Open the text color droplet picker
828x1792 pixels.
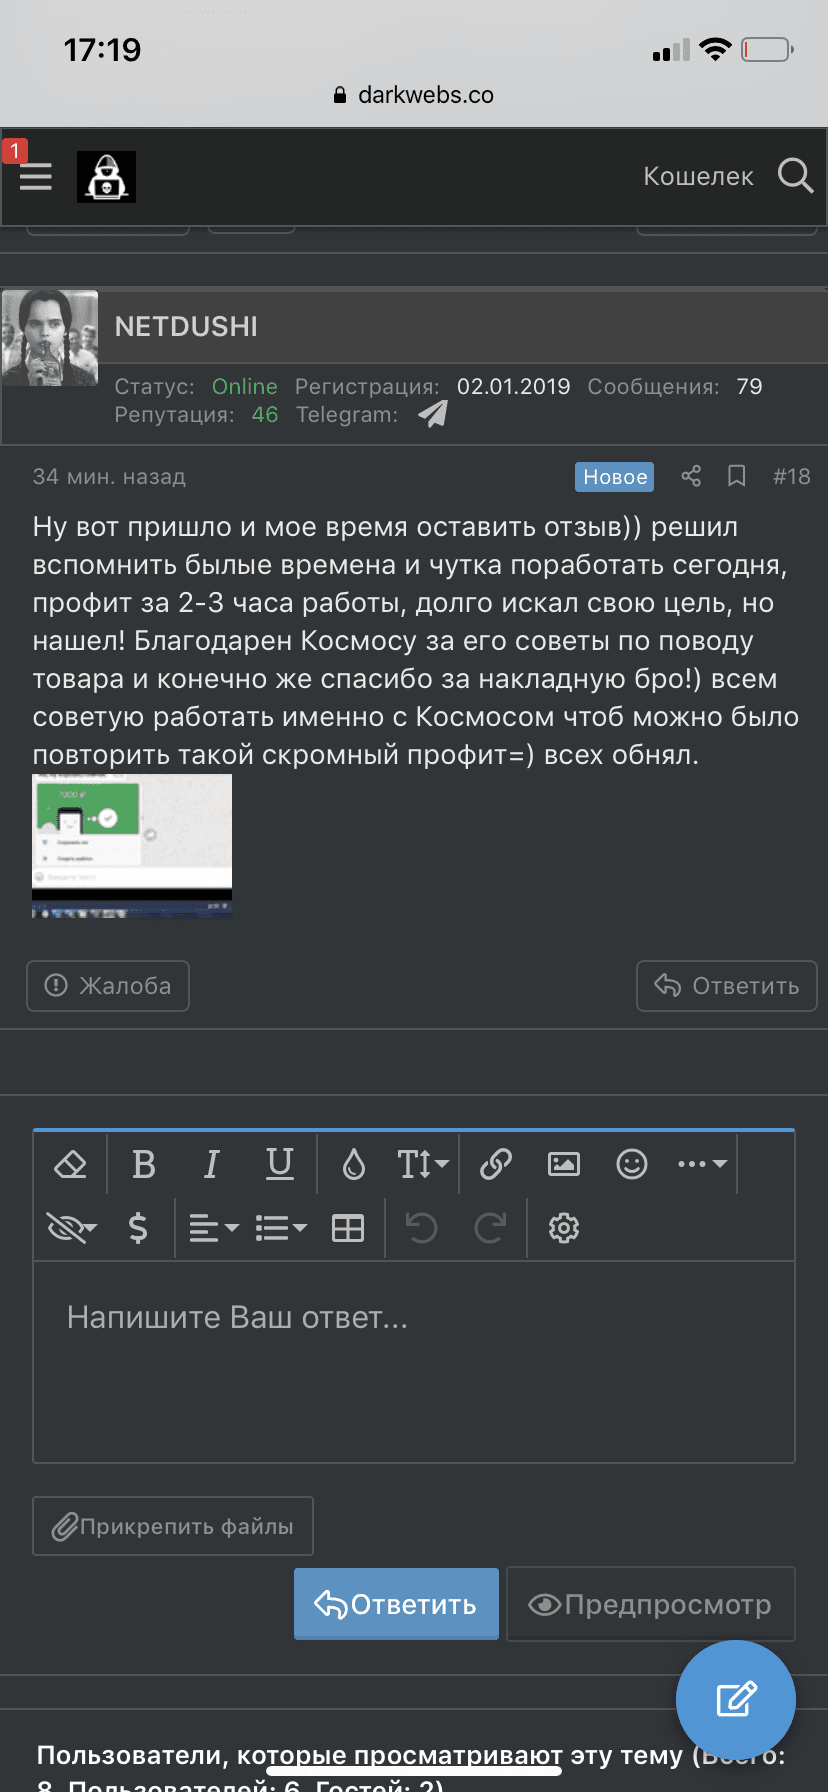[x=354, y=1164]
